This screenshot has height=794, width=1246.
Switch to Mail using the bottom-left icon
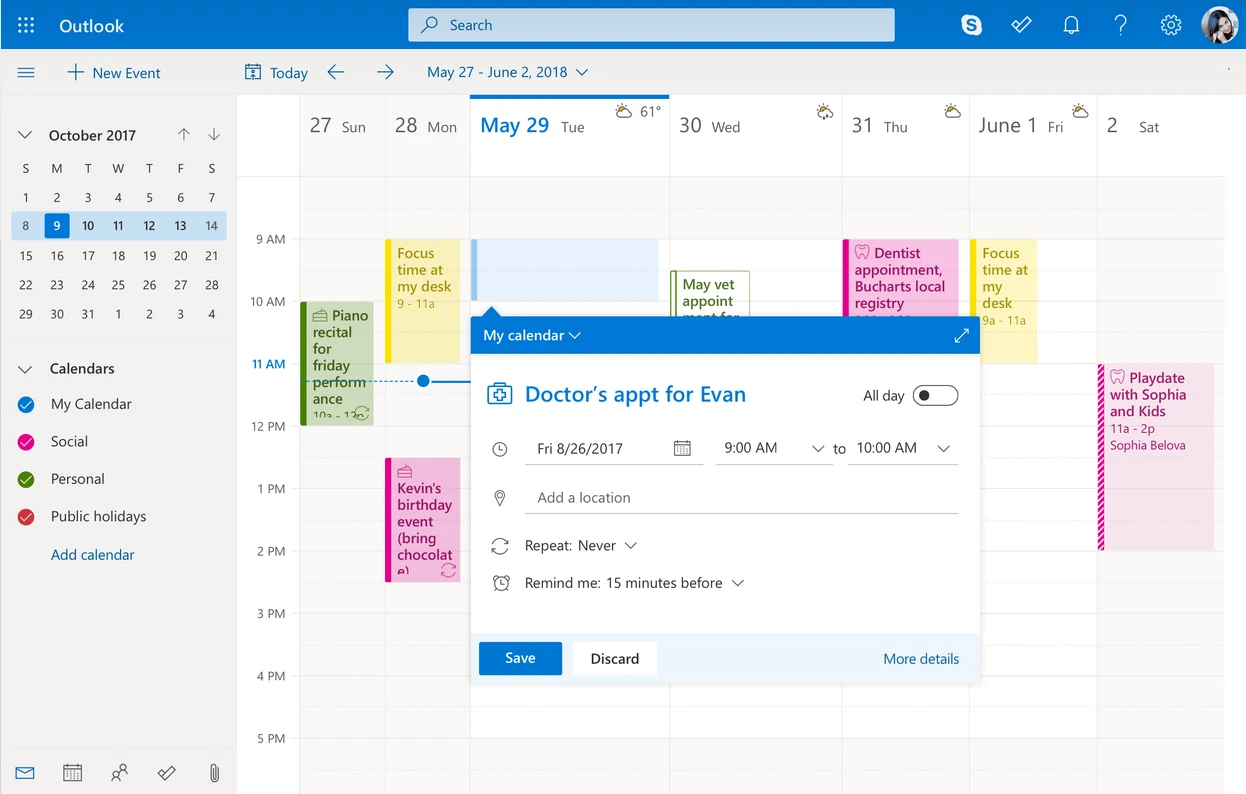pos(24,772)
